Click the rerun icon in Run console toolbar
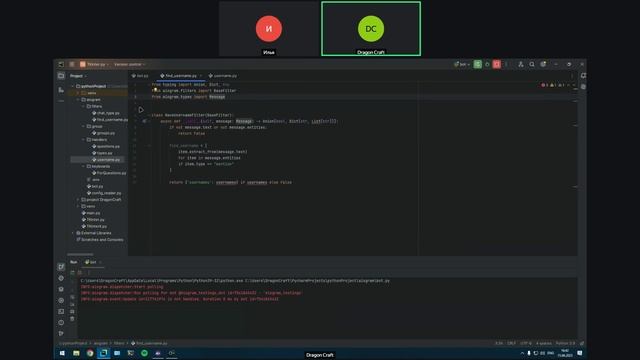This screenshot has height=360, width=640. pyautogui.click(x=73, y=272)
